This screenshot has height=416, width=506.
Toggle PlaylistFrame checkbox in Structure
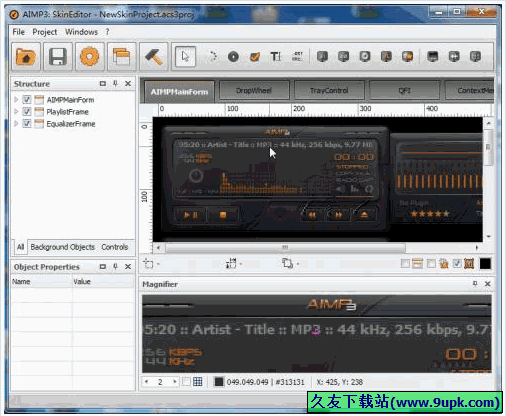point(27,111)
